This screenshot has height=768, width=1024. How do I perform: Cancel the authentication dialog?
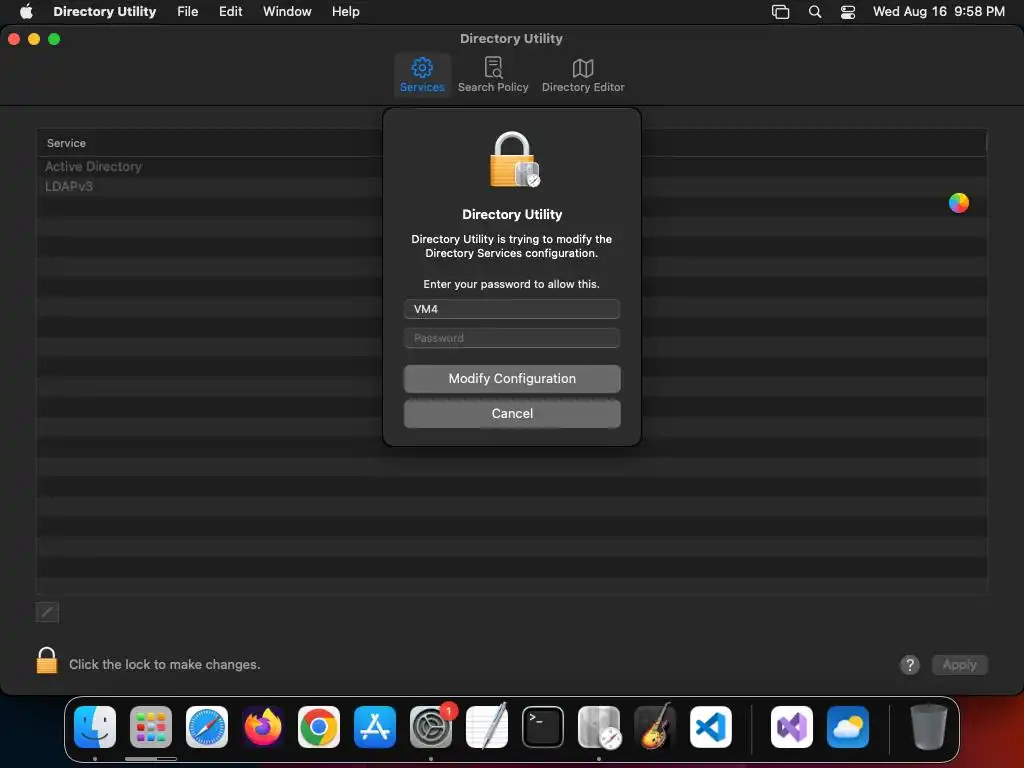[x=512, y=413]
